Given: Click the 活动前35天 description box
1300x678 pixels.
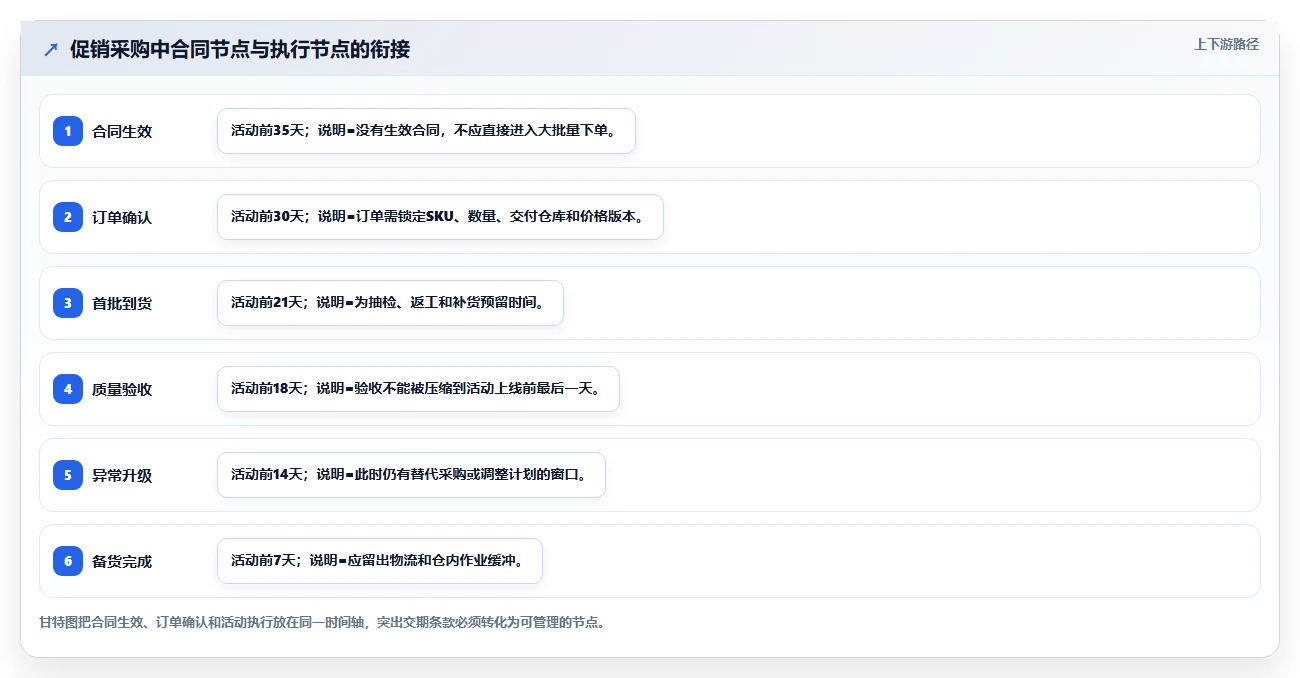Looking at the screenshot, I should point(426,131).
